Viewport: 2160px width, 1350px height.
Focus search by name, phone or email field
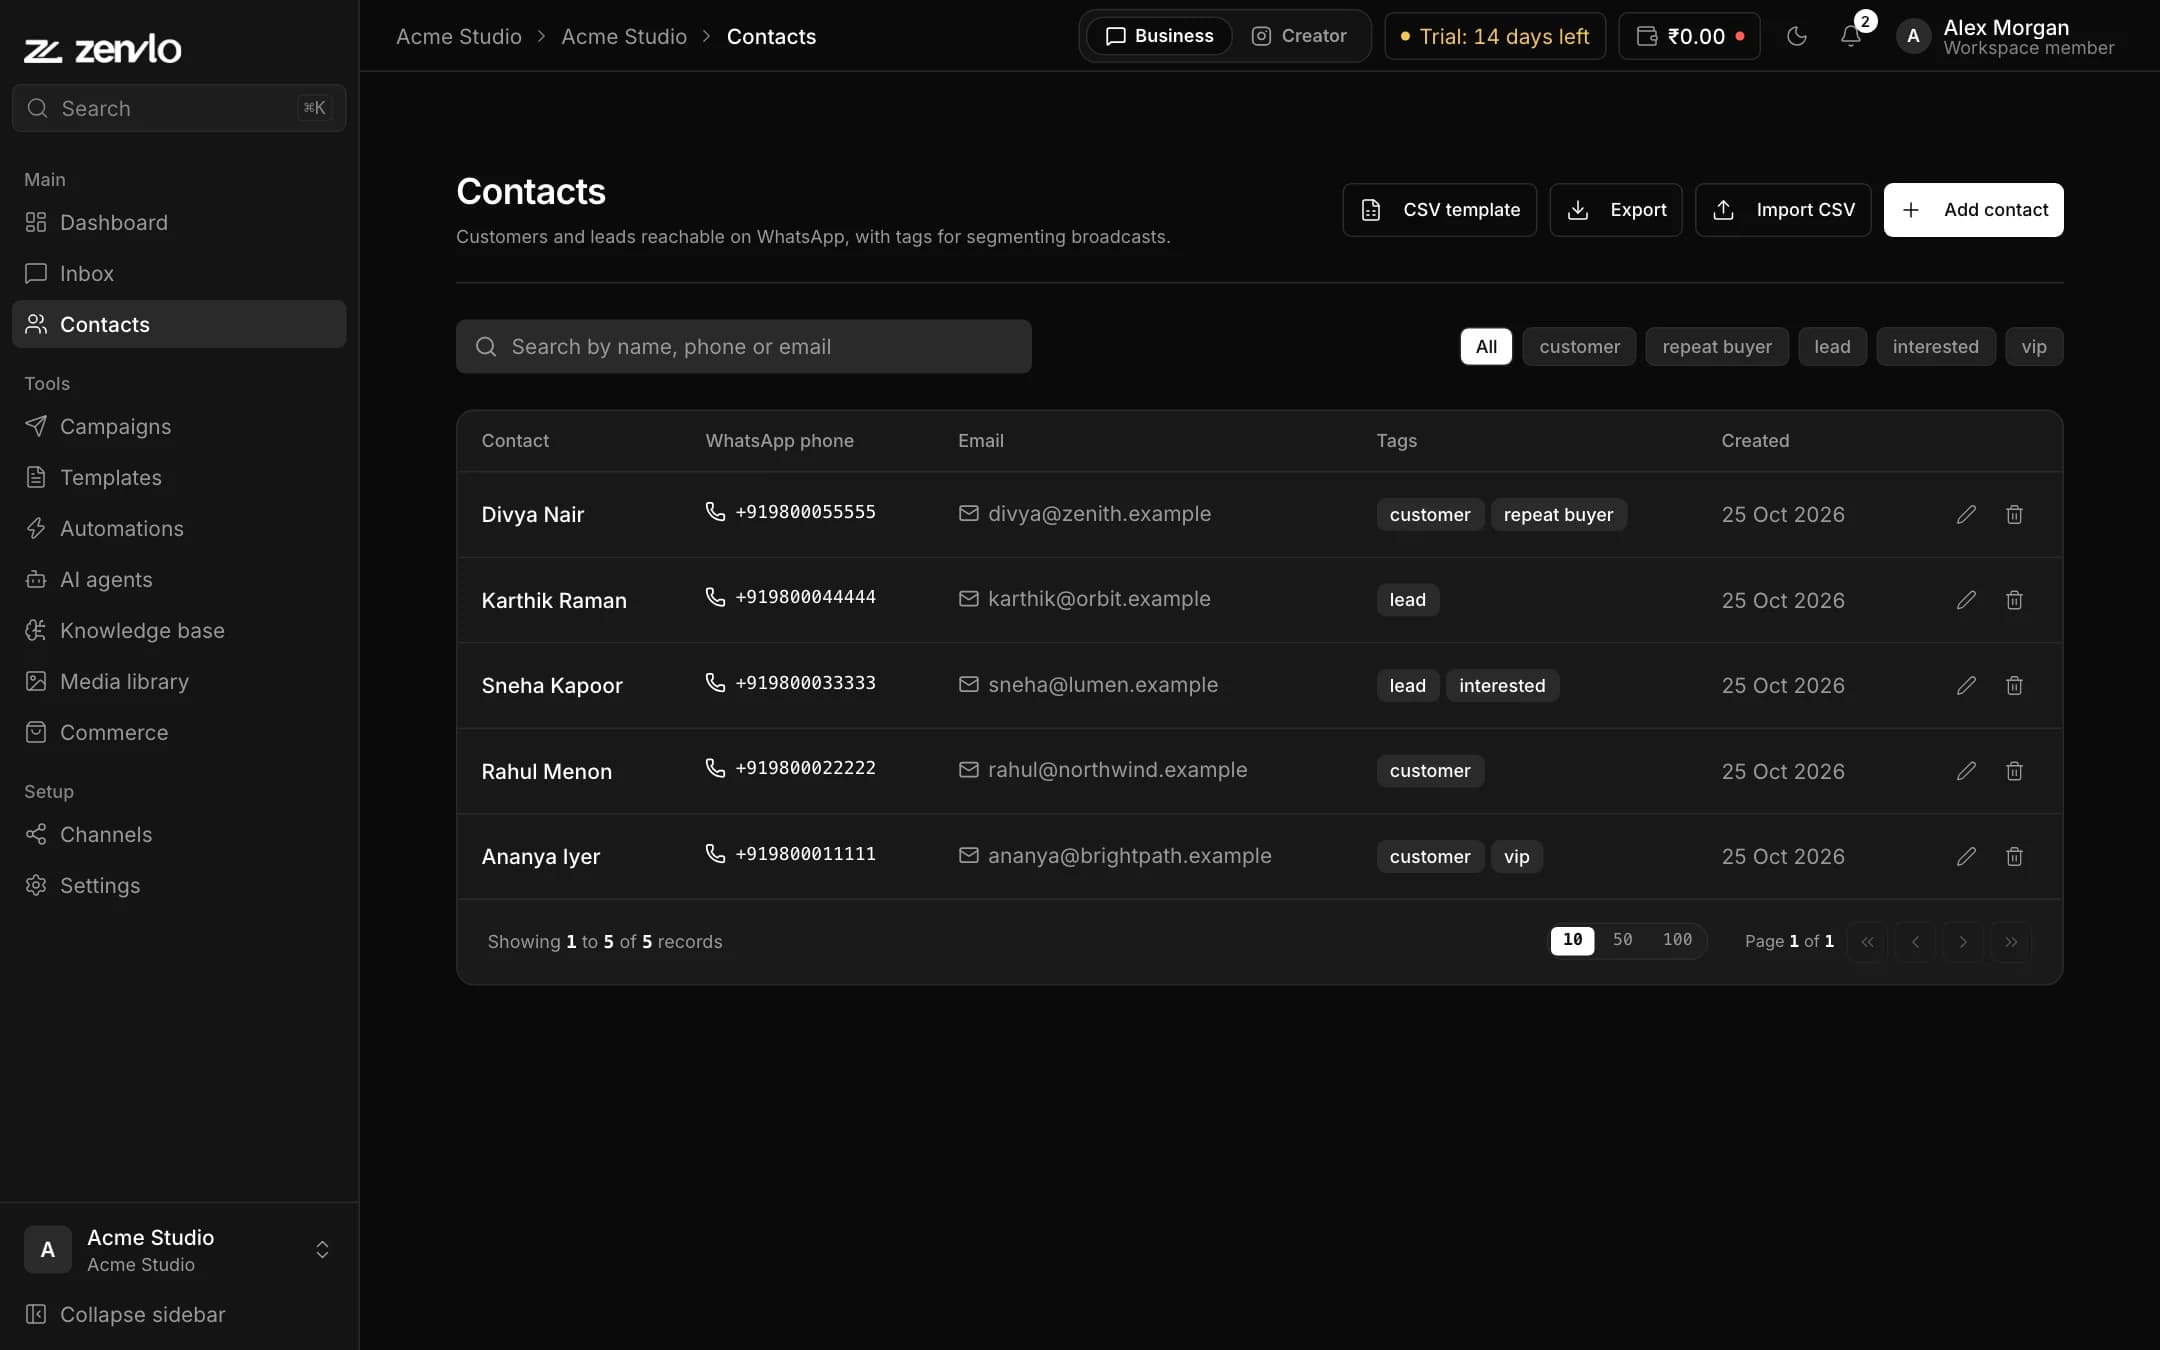(743, 347)
